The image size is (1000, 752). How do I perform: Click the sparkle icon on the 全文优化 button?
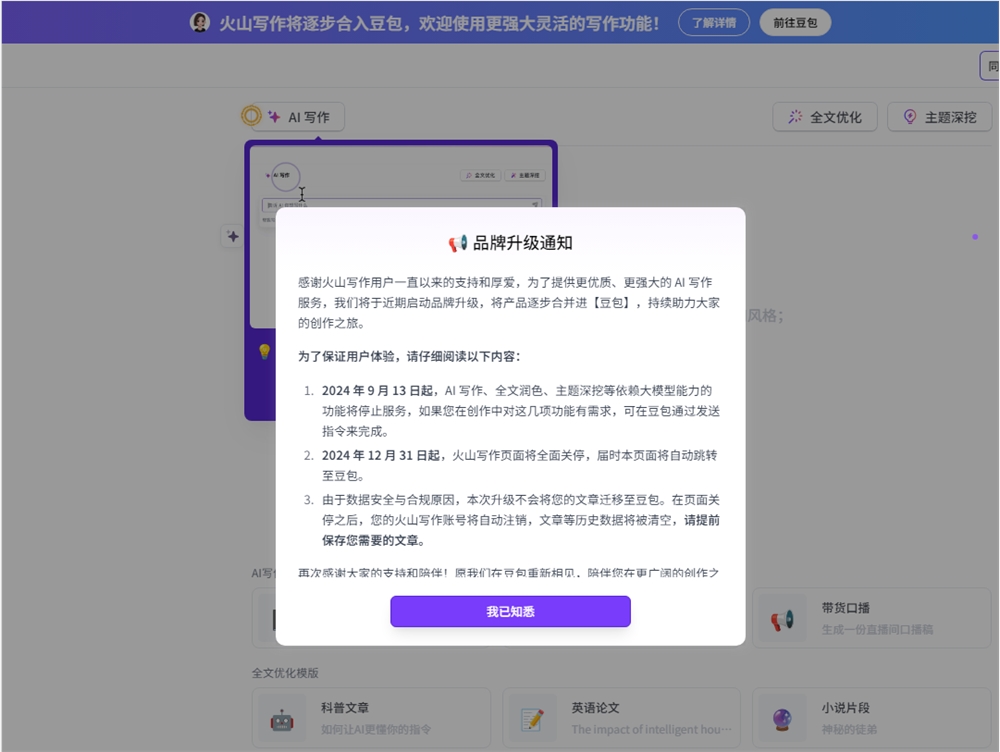(795, 116)
